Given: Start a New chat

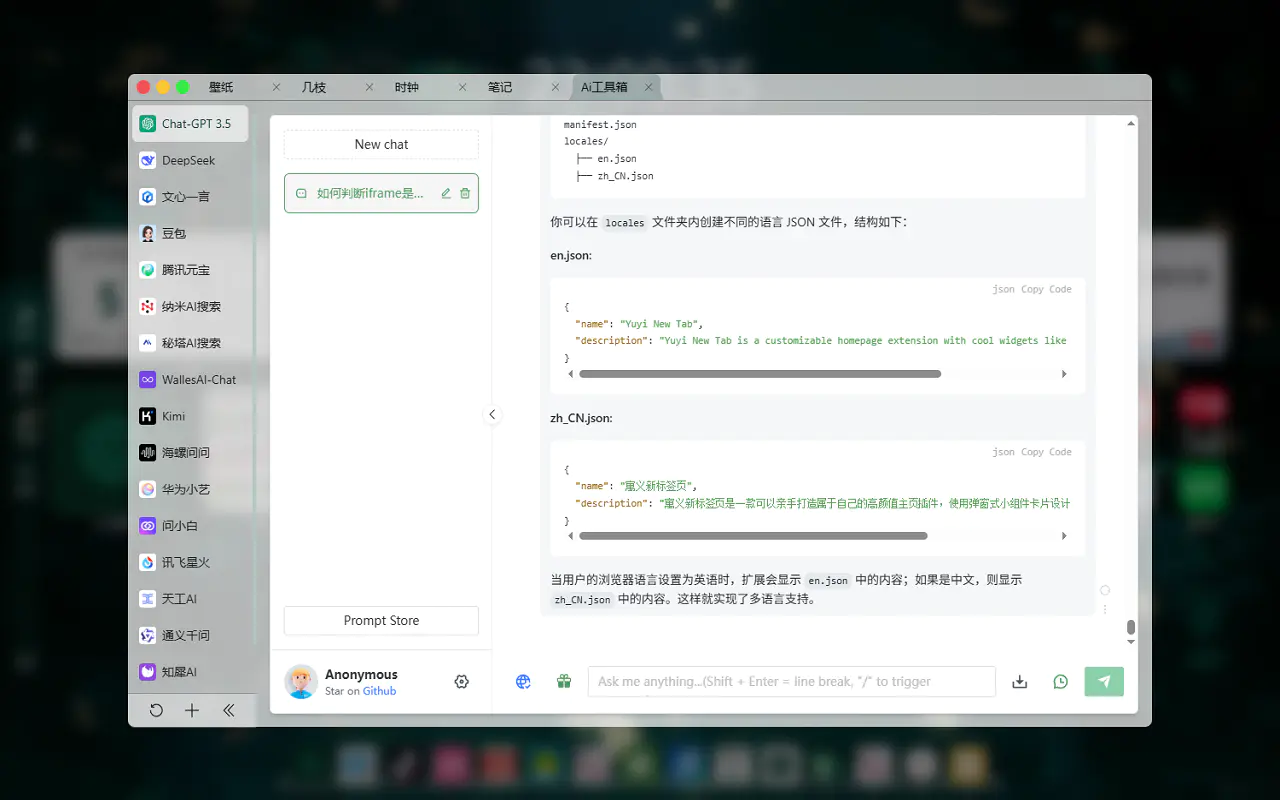Looking at the screenshot, I should tap(381, 145).
